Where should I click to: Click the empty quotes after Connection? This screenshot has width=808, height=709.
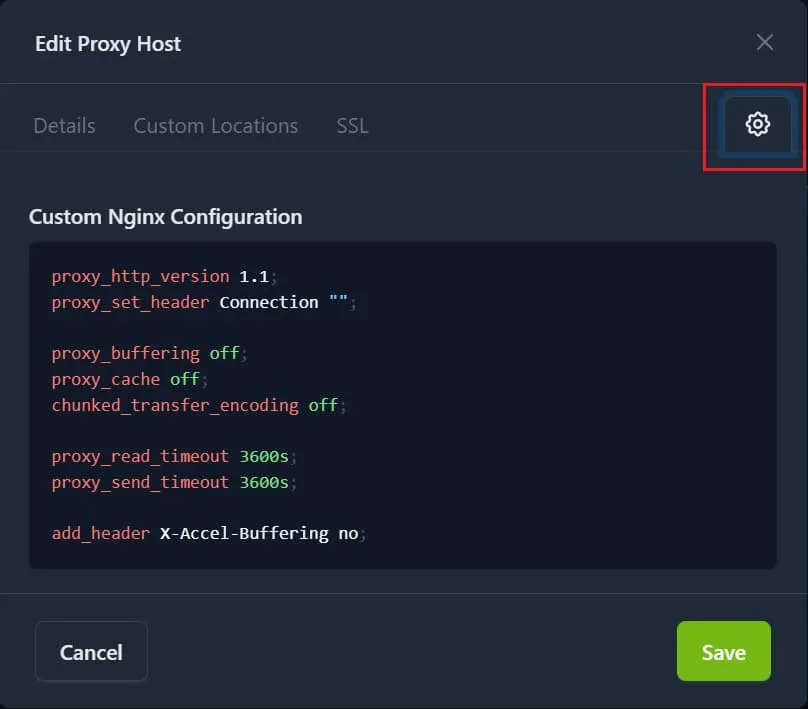(x=338, y=302)
